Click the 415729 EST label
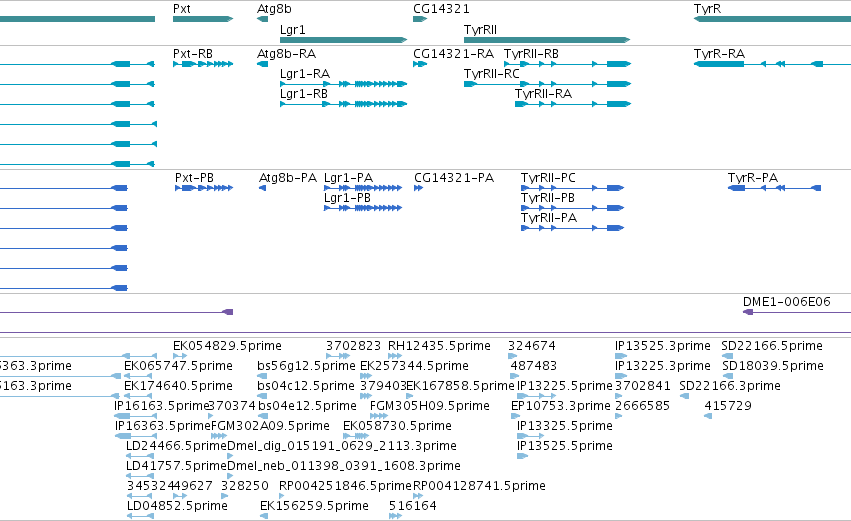 728,406
